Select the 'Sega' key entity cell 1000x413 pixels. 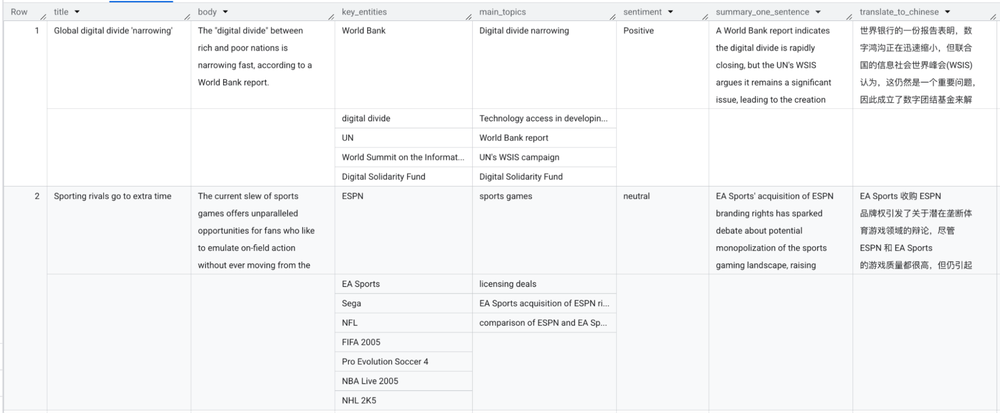click(x=352, y=303)
